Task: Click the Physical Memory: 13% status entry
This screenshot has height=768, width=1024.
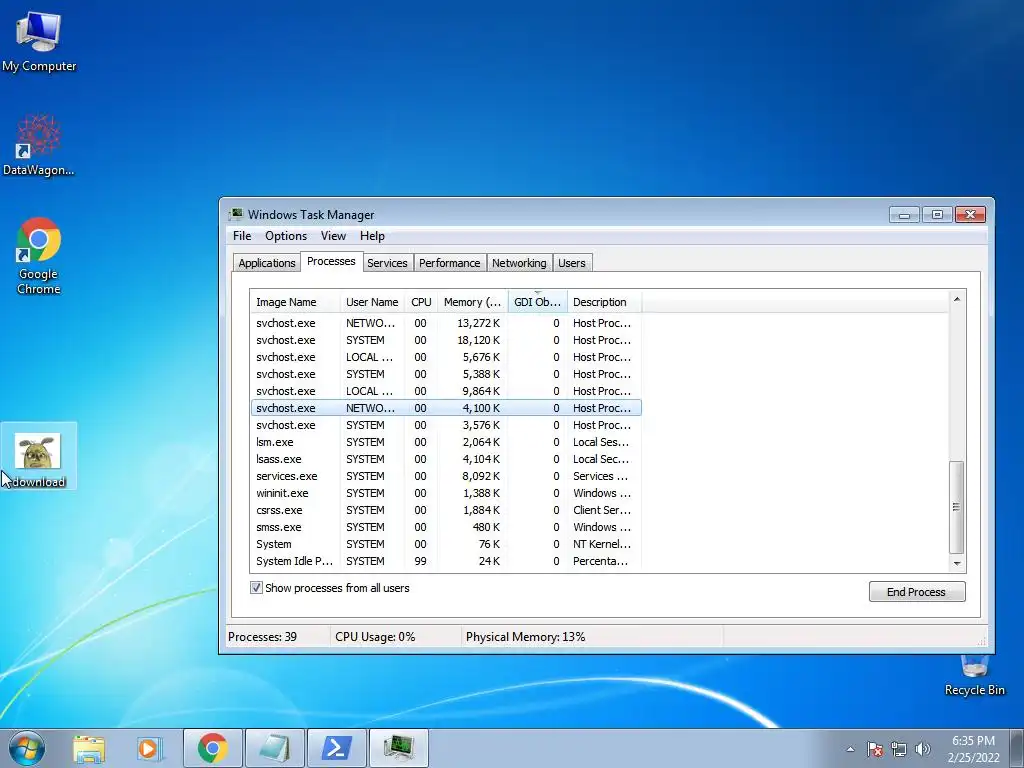Action: click(592, 637)
